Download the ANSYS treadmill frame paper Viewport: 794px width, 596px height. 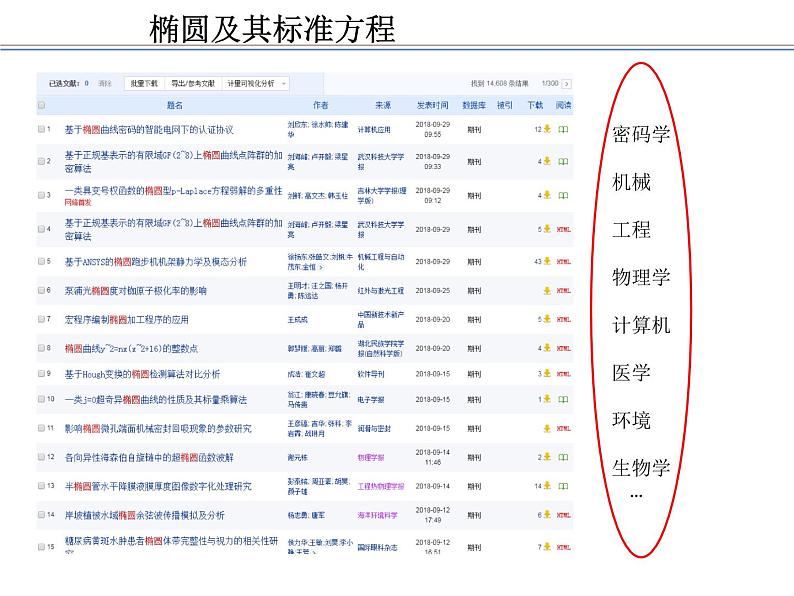pyautogui.click(x=547, y=261)
